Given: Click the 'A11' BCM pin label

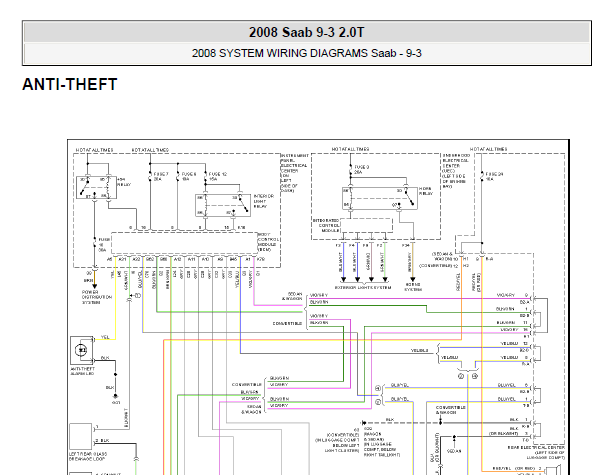Looking at the screenshot, I should click(x=191, y=260).
